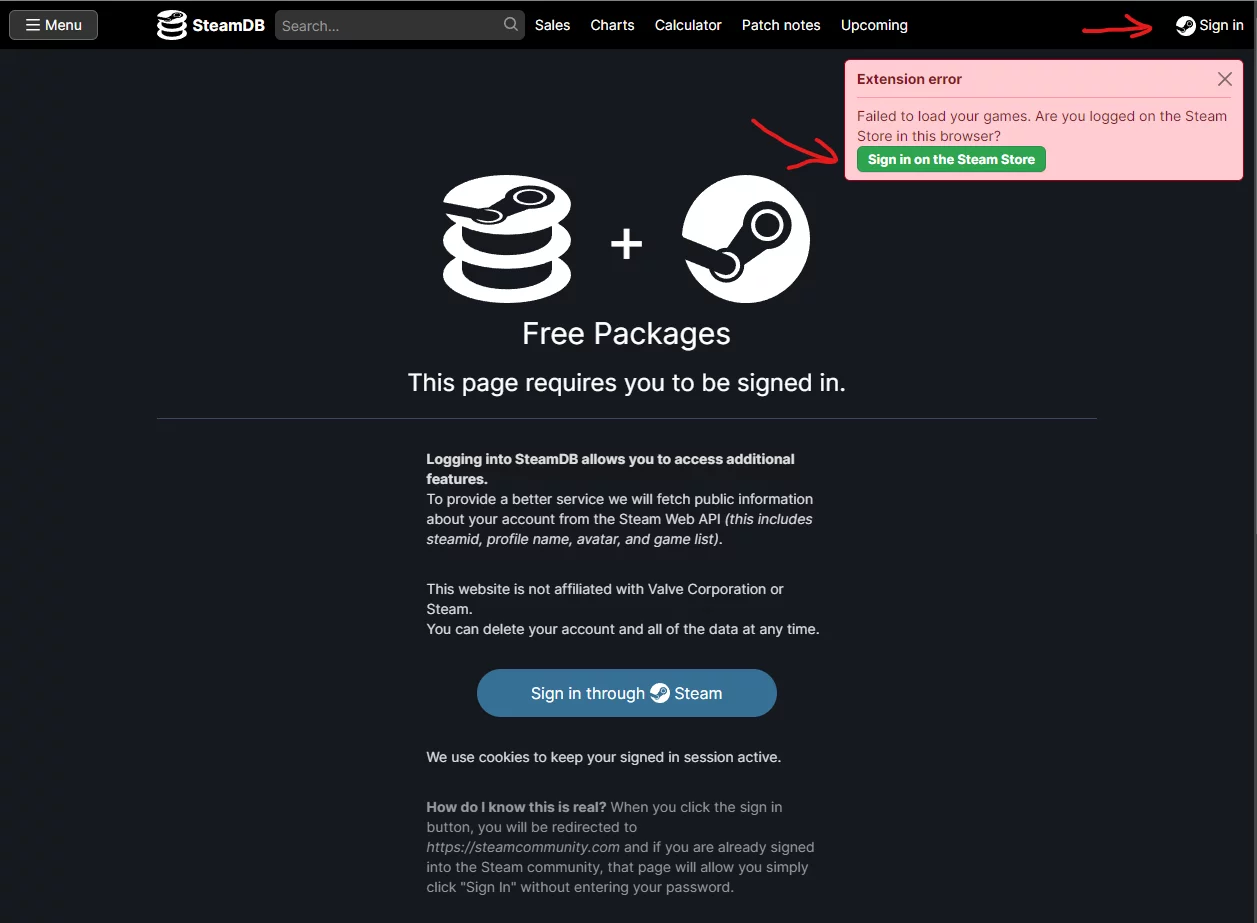This screenshot has width=1257, height=923.
Task: View Patch notes
Action: [x=781, y=25]
